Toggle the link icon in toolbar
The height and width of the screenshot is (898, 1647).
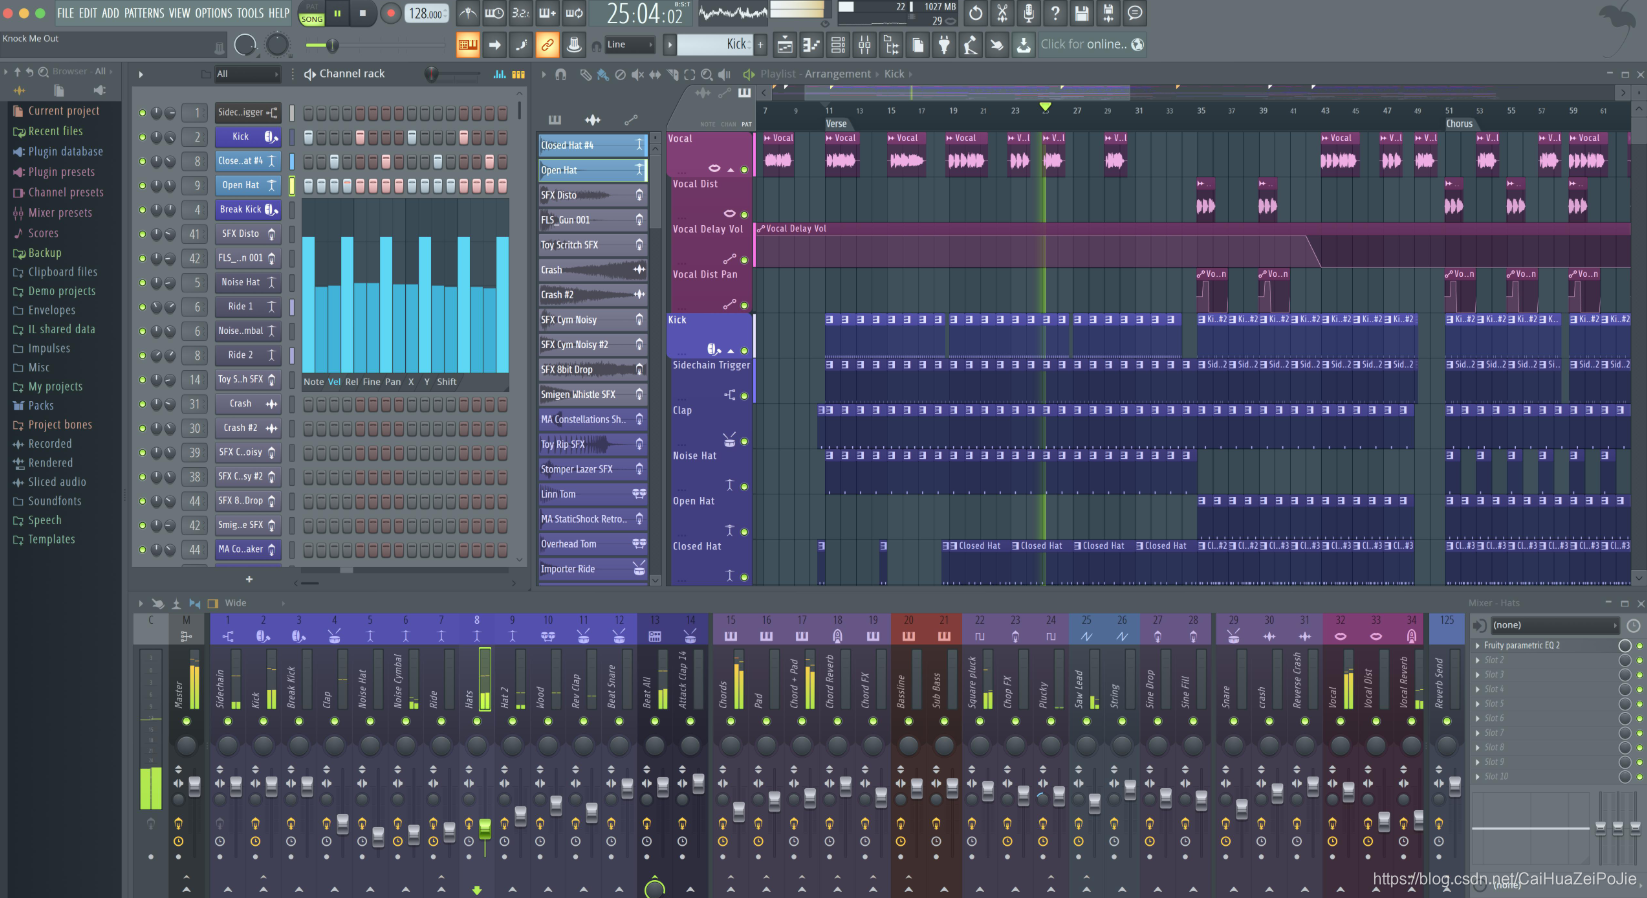click(x=547, y=44)
